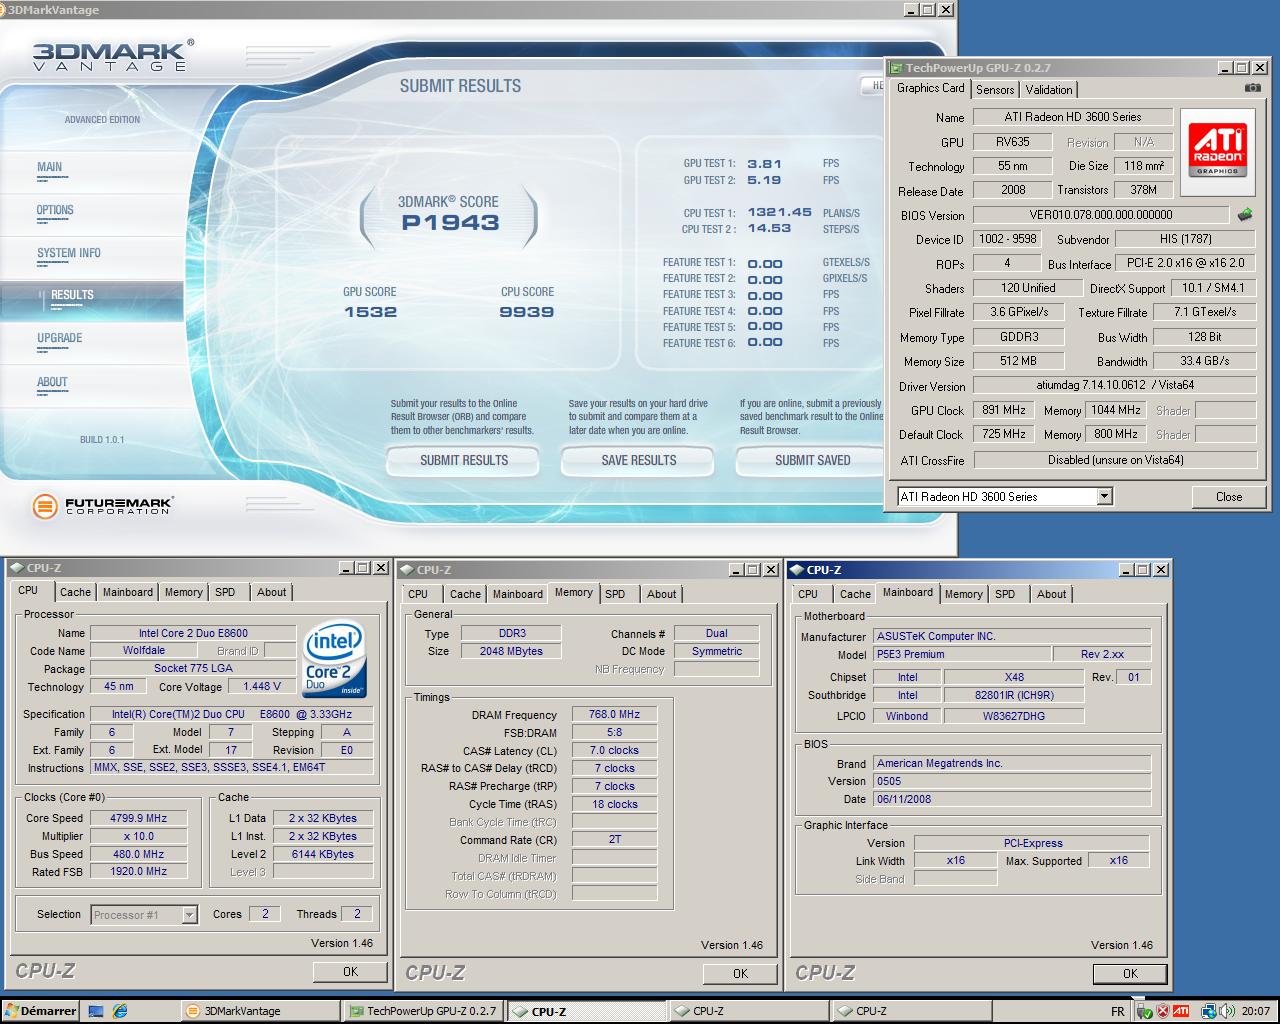Click the 3DMarkVantage title bar icon
Image resolution: width=1280 pixels, height=1024 pixels.
pyautogui.click(x=5, y=10)
